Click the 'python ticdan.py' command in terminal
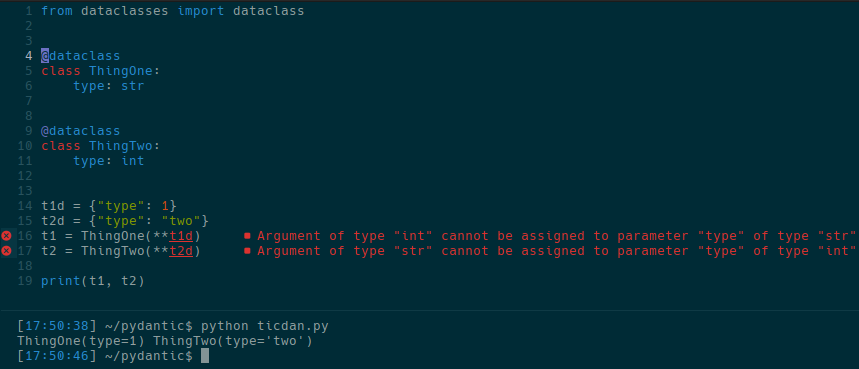This screenshot has height=369, width=859. tap(265, 326)
